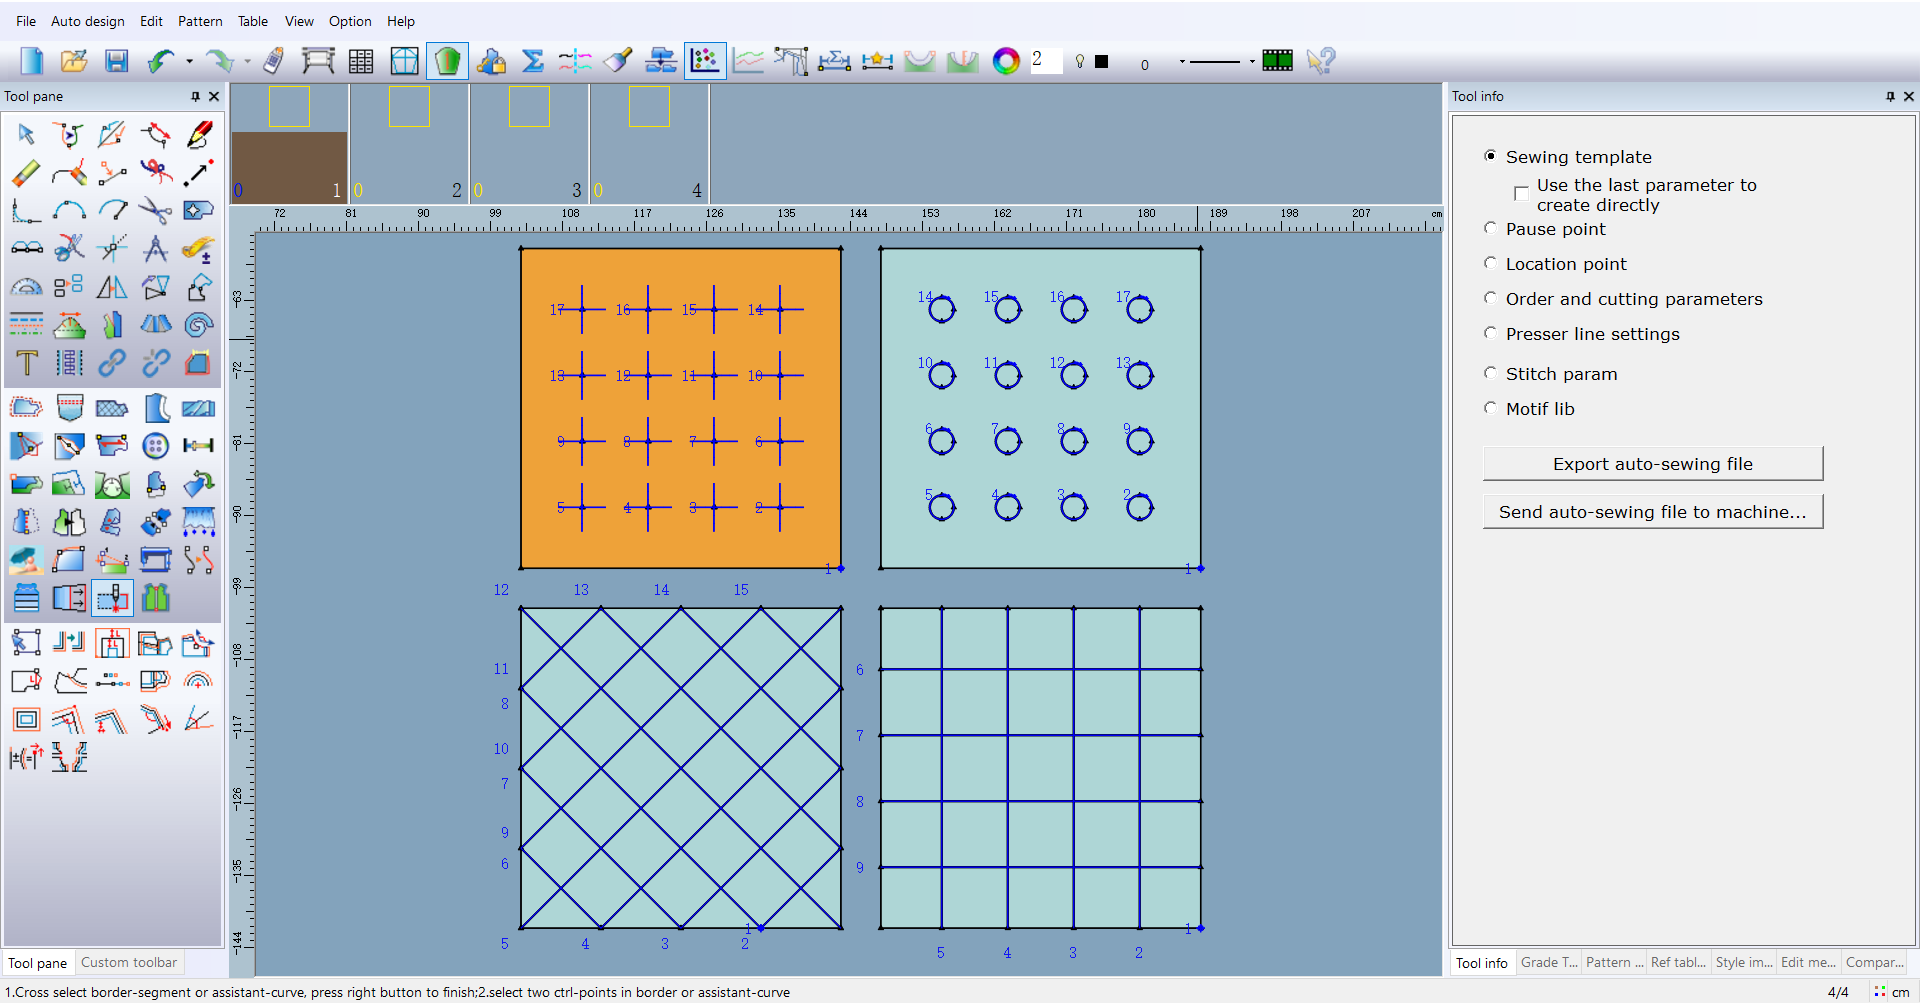This screenshot has height=1003, width=1920.
Task: Open the Pattern menu
Action: [x=200, y=21]
